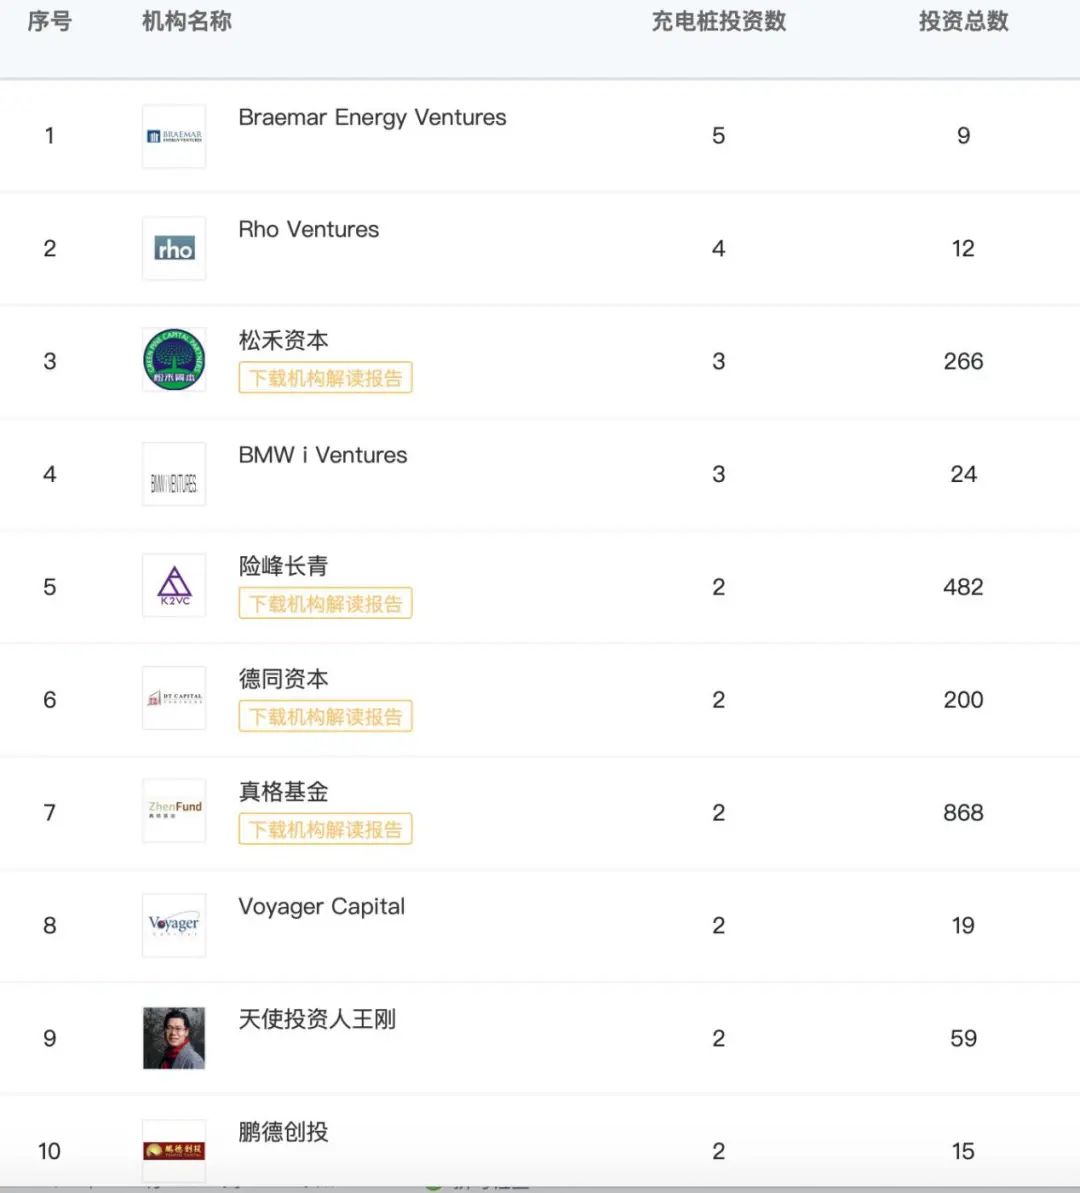
Task: Click the Voyager Capital logo
Action: pyautogui.click(x=174, y=924)
